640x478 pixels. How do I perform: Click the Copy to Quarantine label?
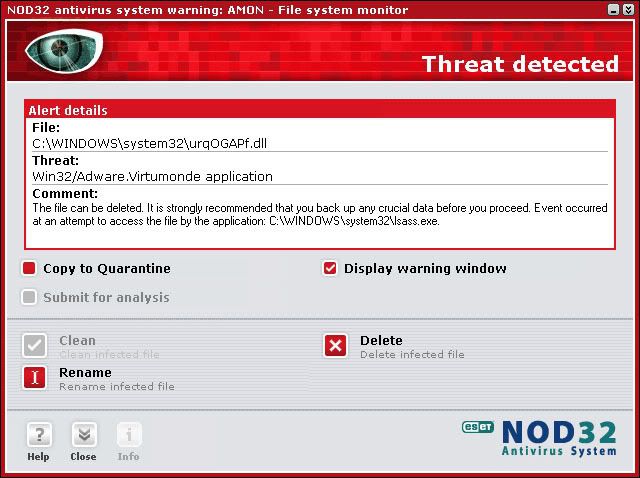click(107, 269)
